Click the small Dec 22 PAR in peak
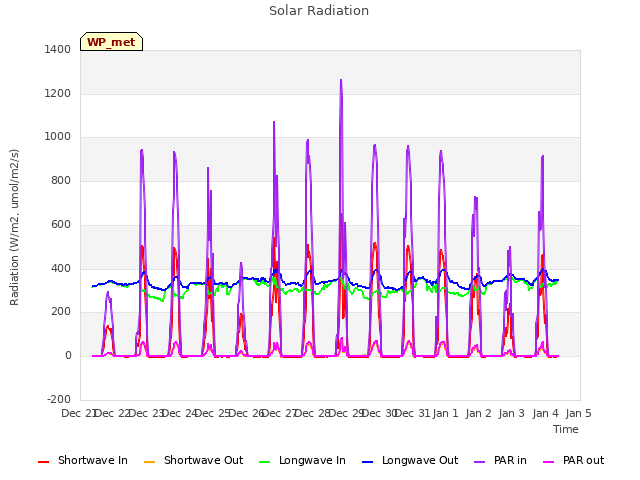 click(108, 293)
